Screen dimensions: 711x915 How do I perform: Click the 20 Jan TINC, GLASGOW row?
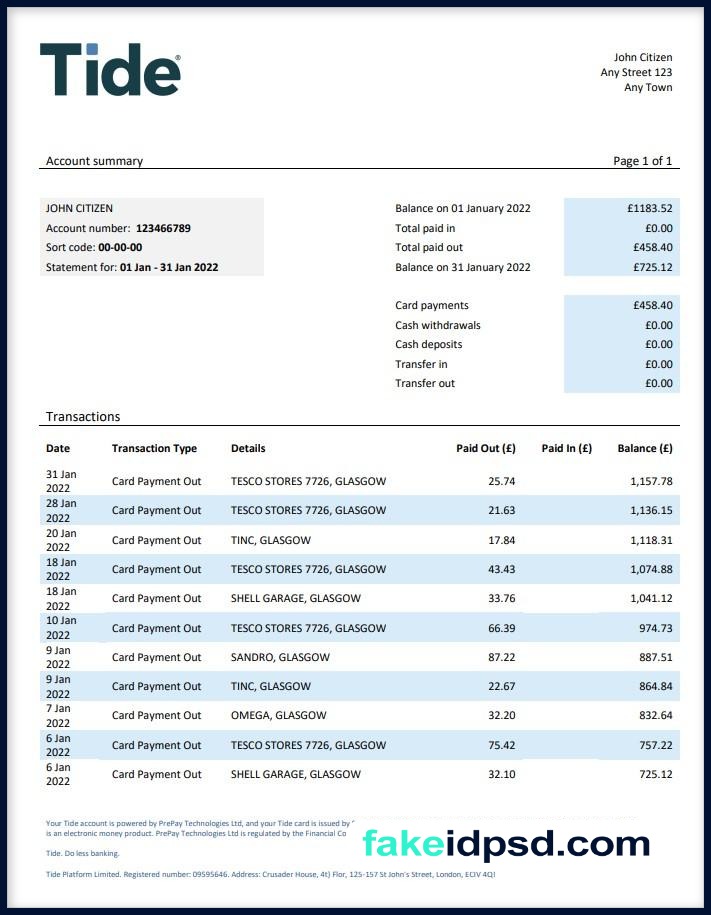tap(359, 540)
